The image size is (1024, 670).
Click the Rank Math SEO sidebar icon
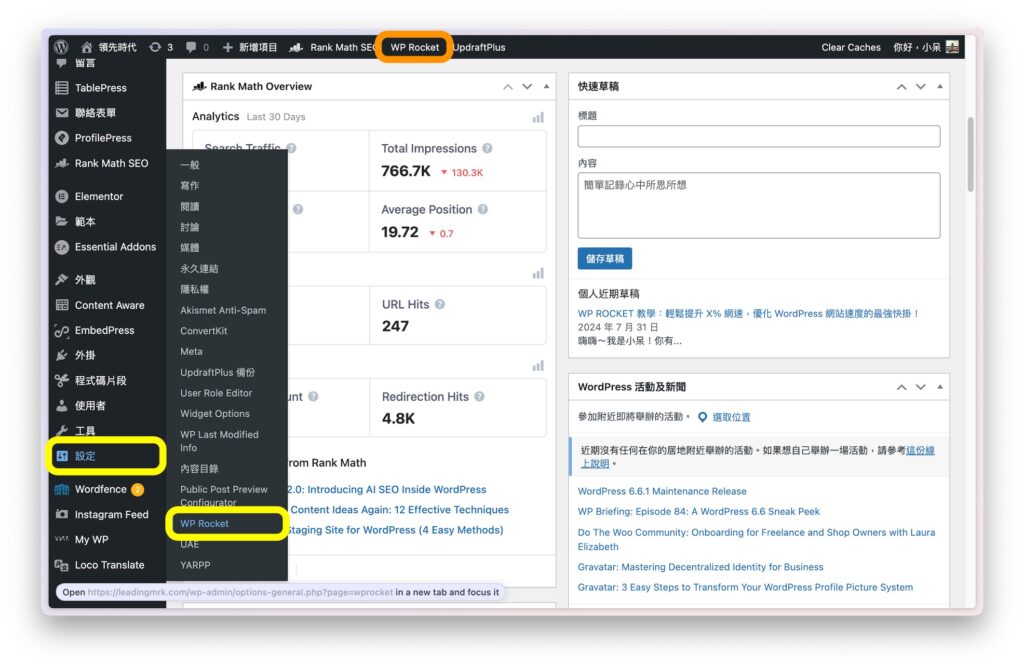[x=62, y=163]
